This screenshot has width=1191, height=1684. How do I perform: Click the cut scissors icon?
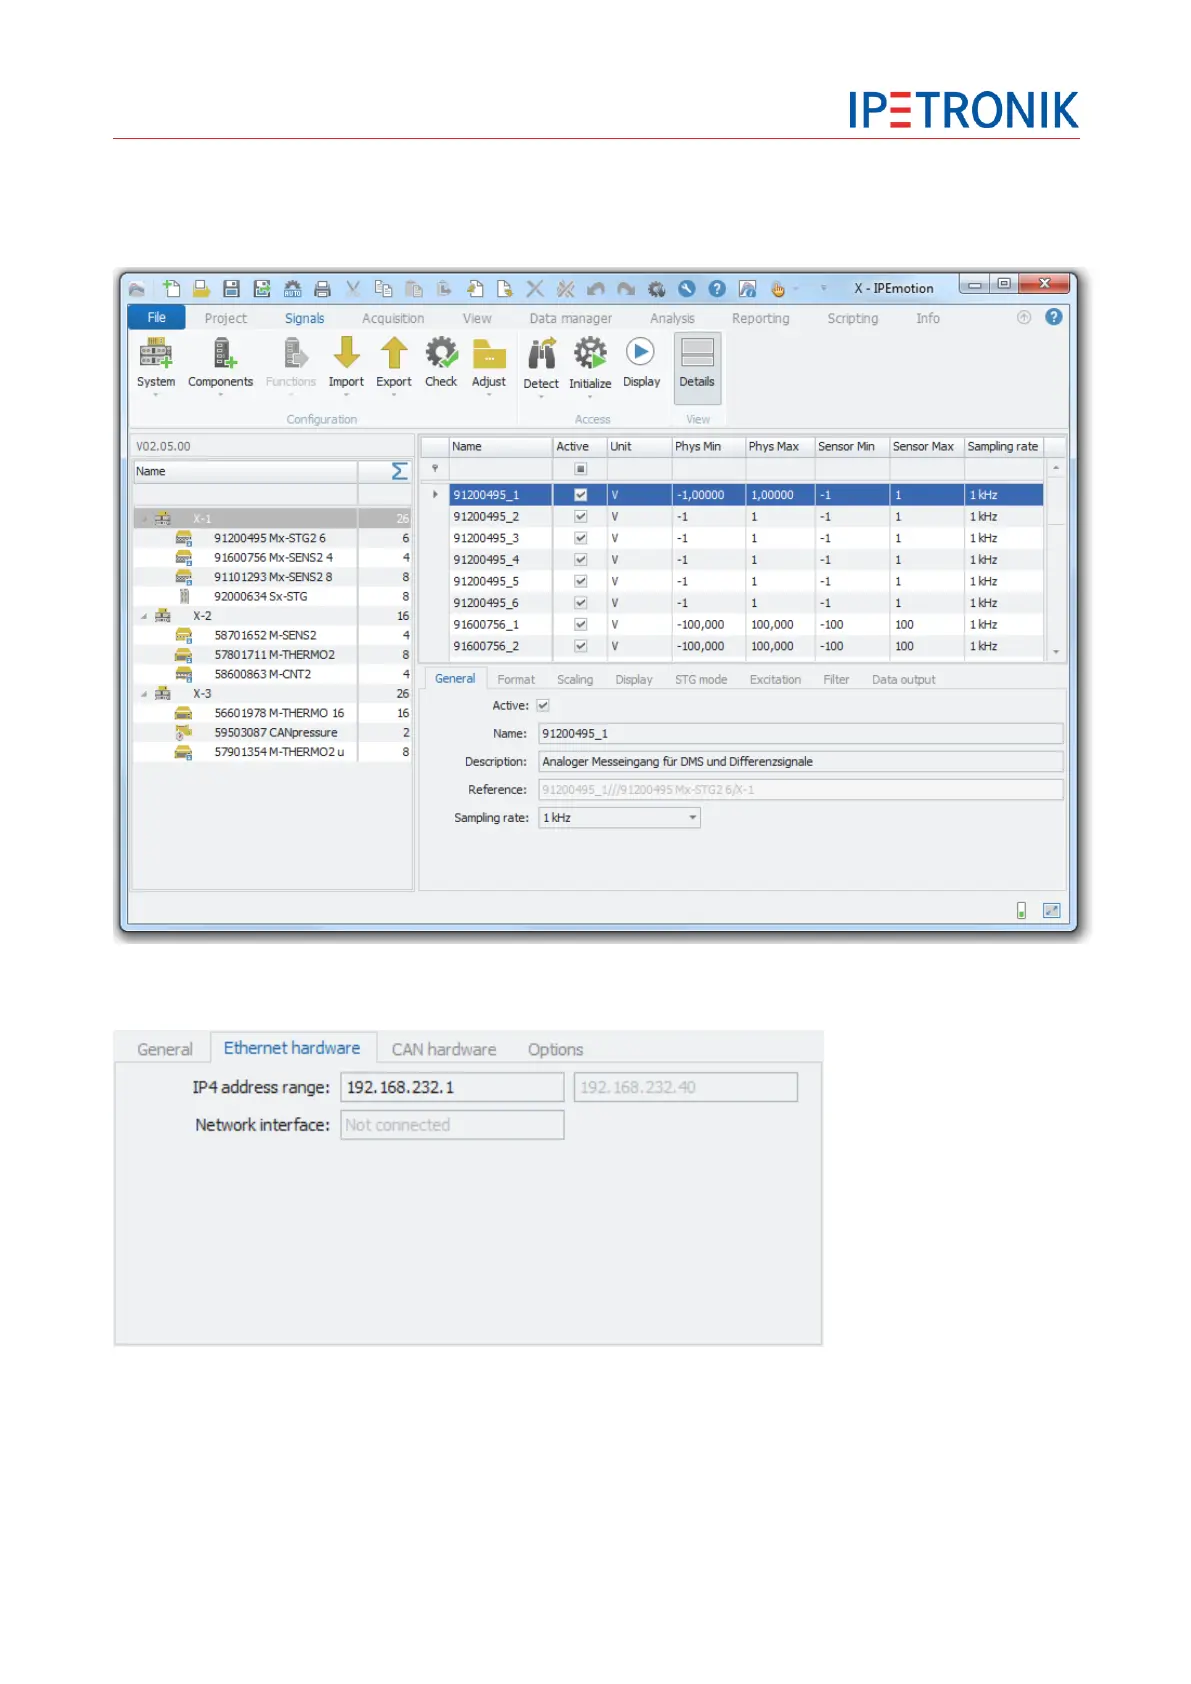[353, 288]
